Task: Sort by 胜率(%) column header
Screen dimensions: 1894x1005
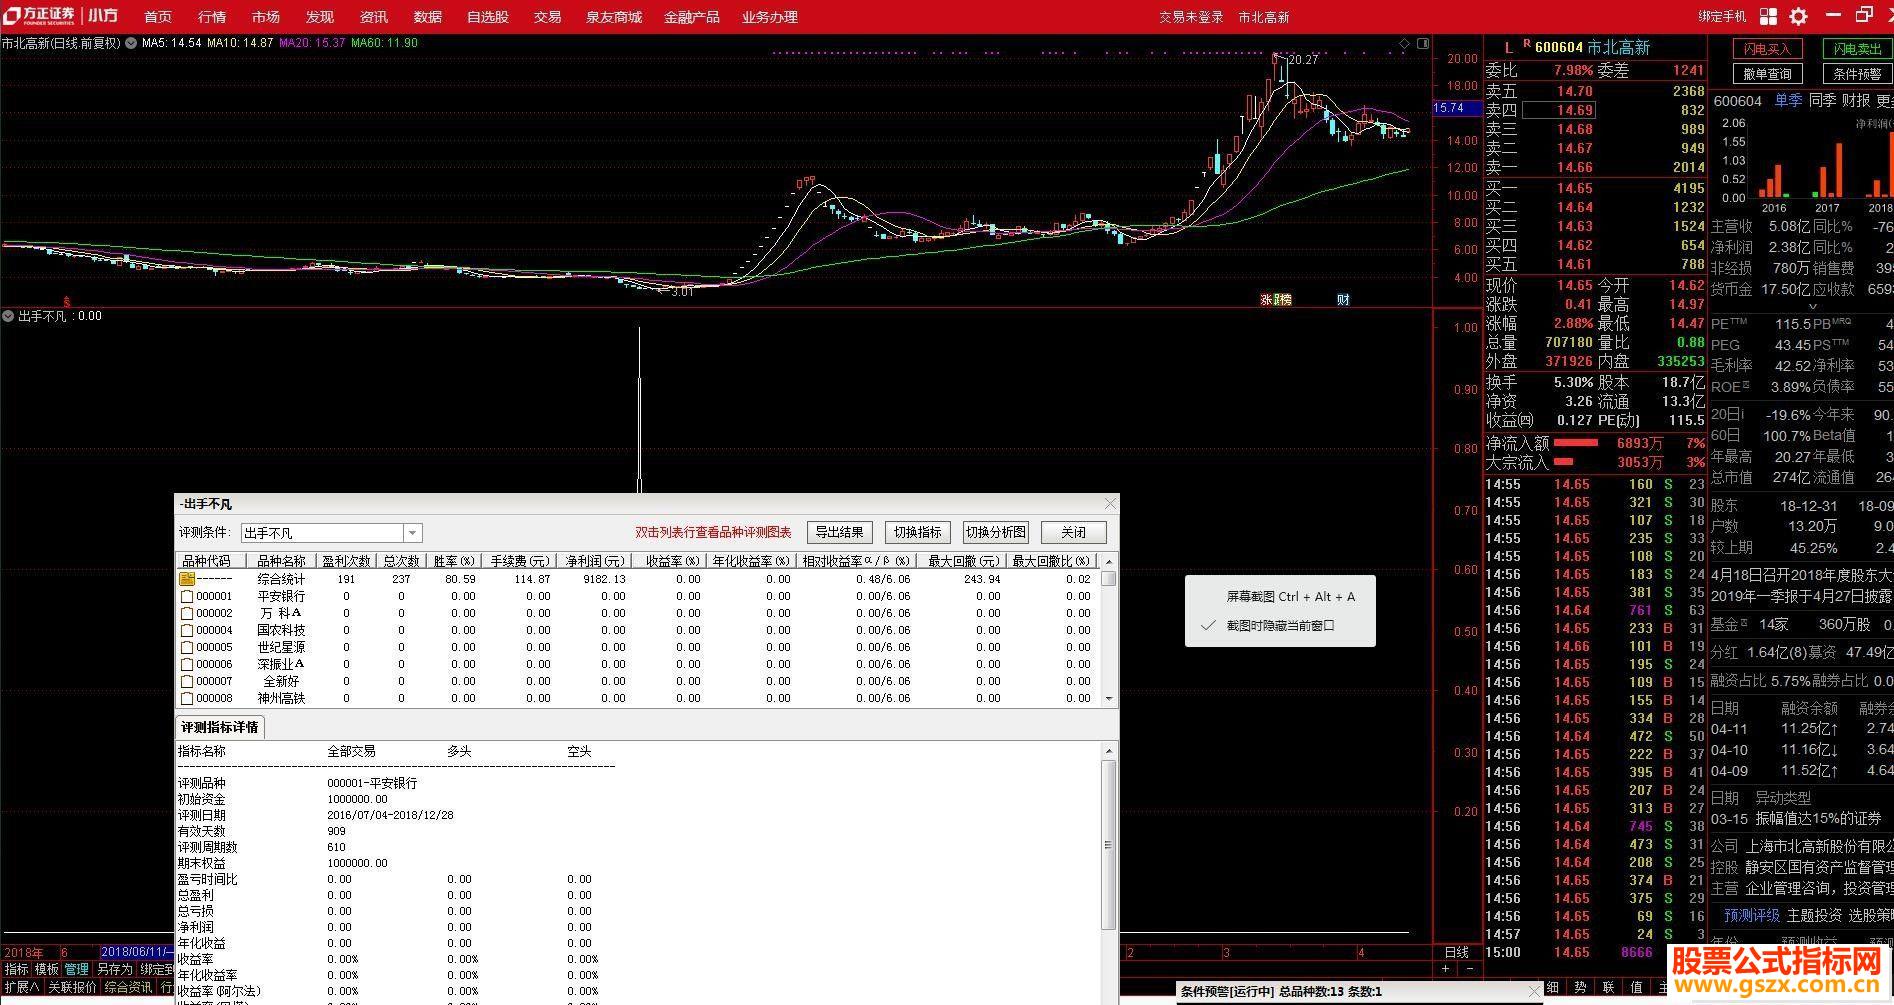Action: coord(454,561)
